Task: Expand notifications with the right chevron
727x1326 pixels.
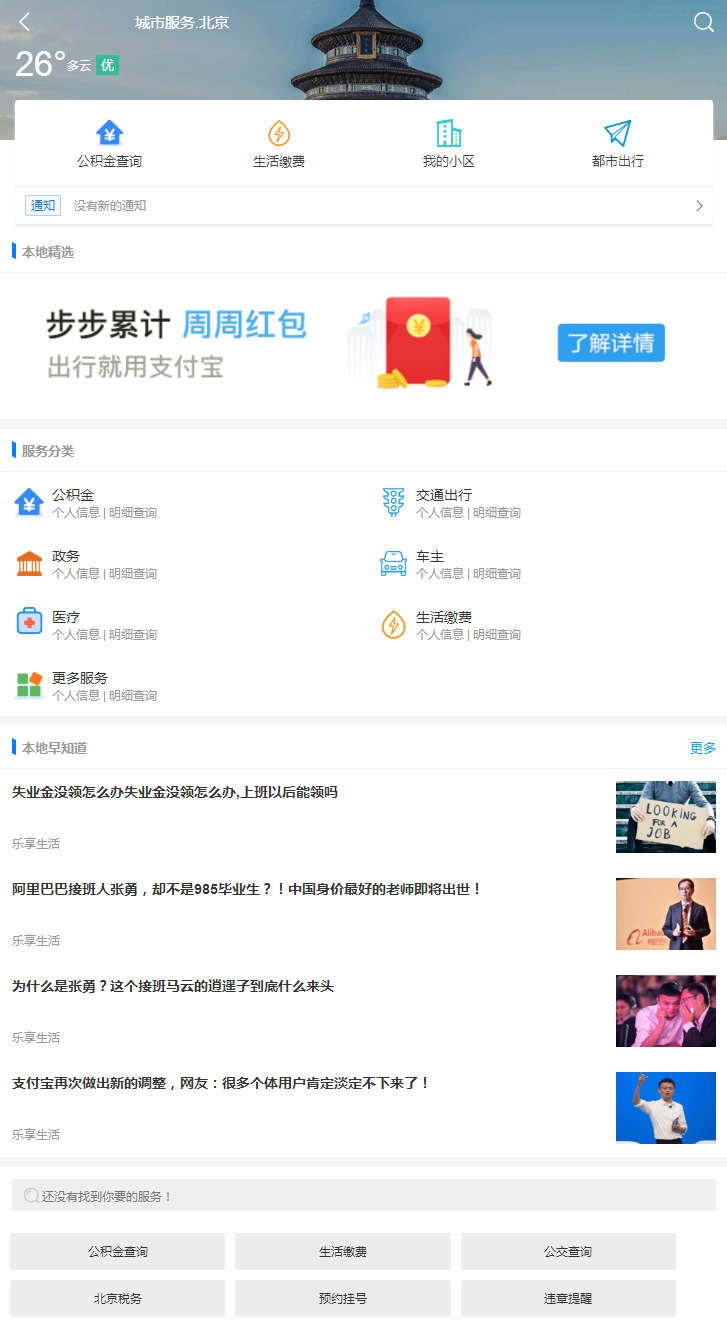Action: [x=699, y=206]
